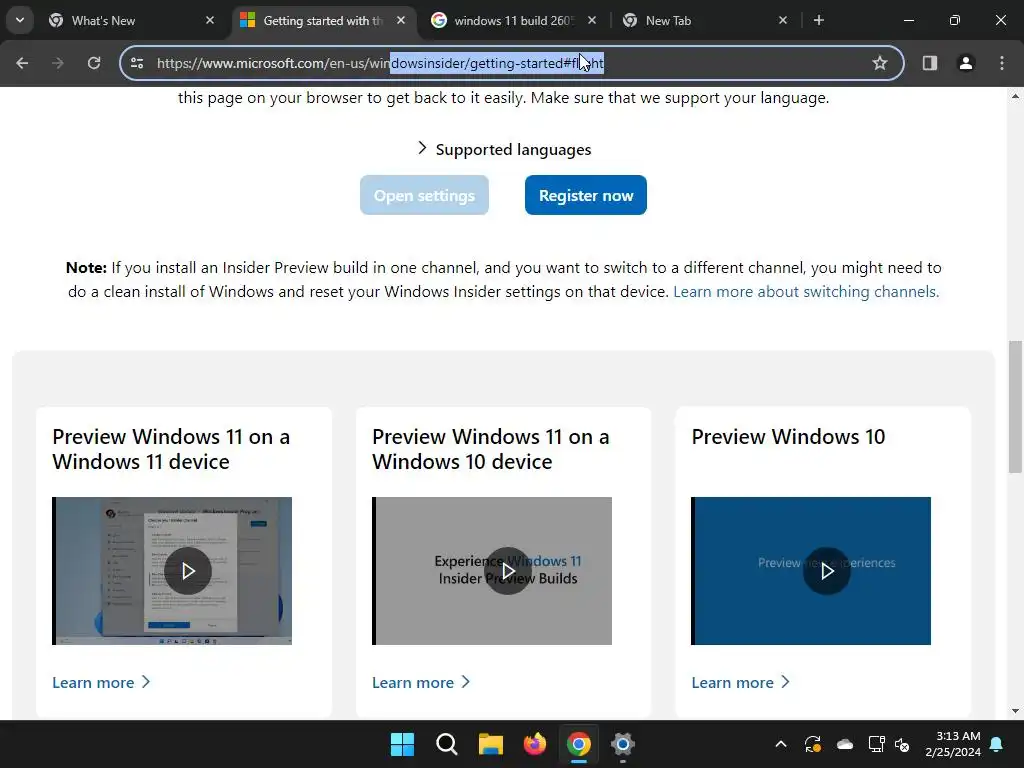
Task: Close the New Tab tab
Action: [x=783, y=21]
